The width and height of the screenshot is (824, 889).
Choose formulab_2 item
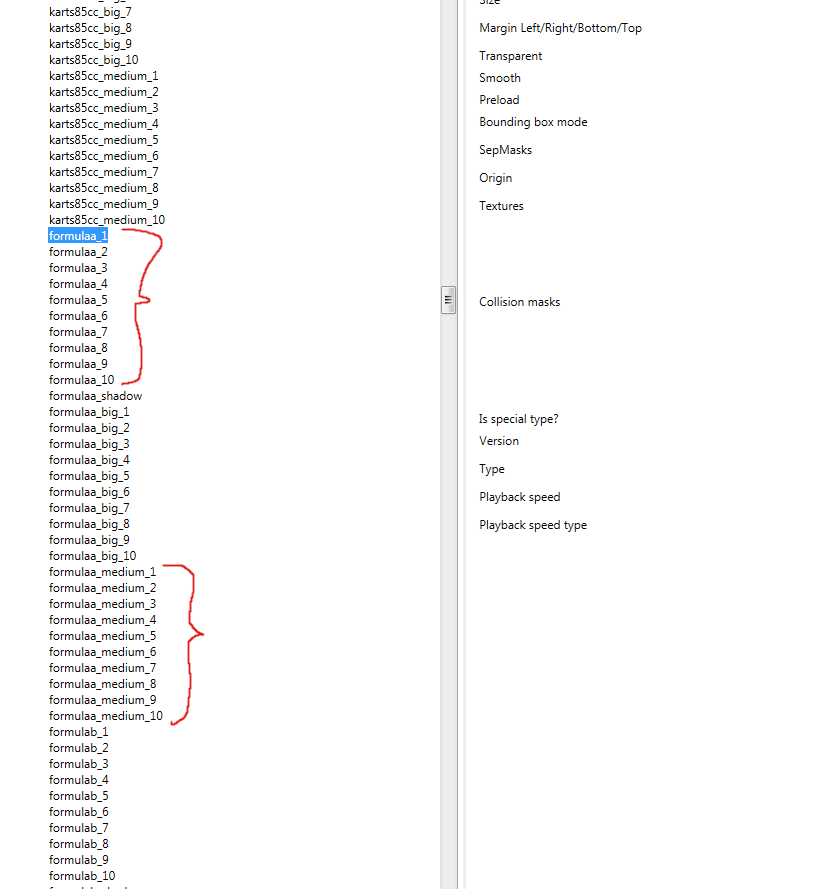point(79,748)
